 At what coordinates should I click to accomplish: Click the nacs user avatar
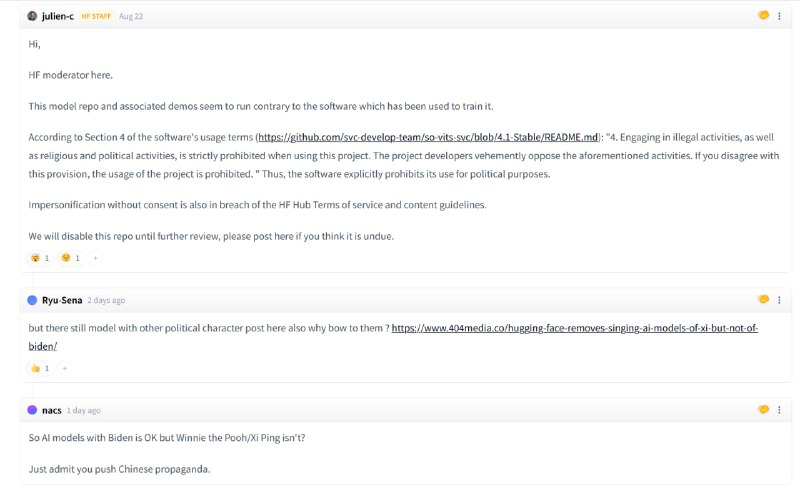click(x=32, y=410)
